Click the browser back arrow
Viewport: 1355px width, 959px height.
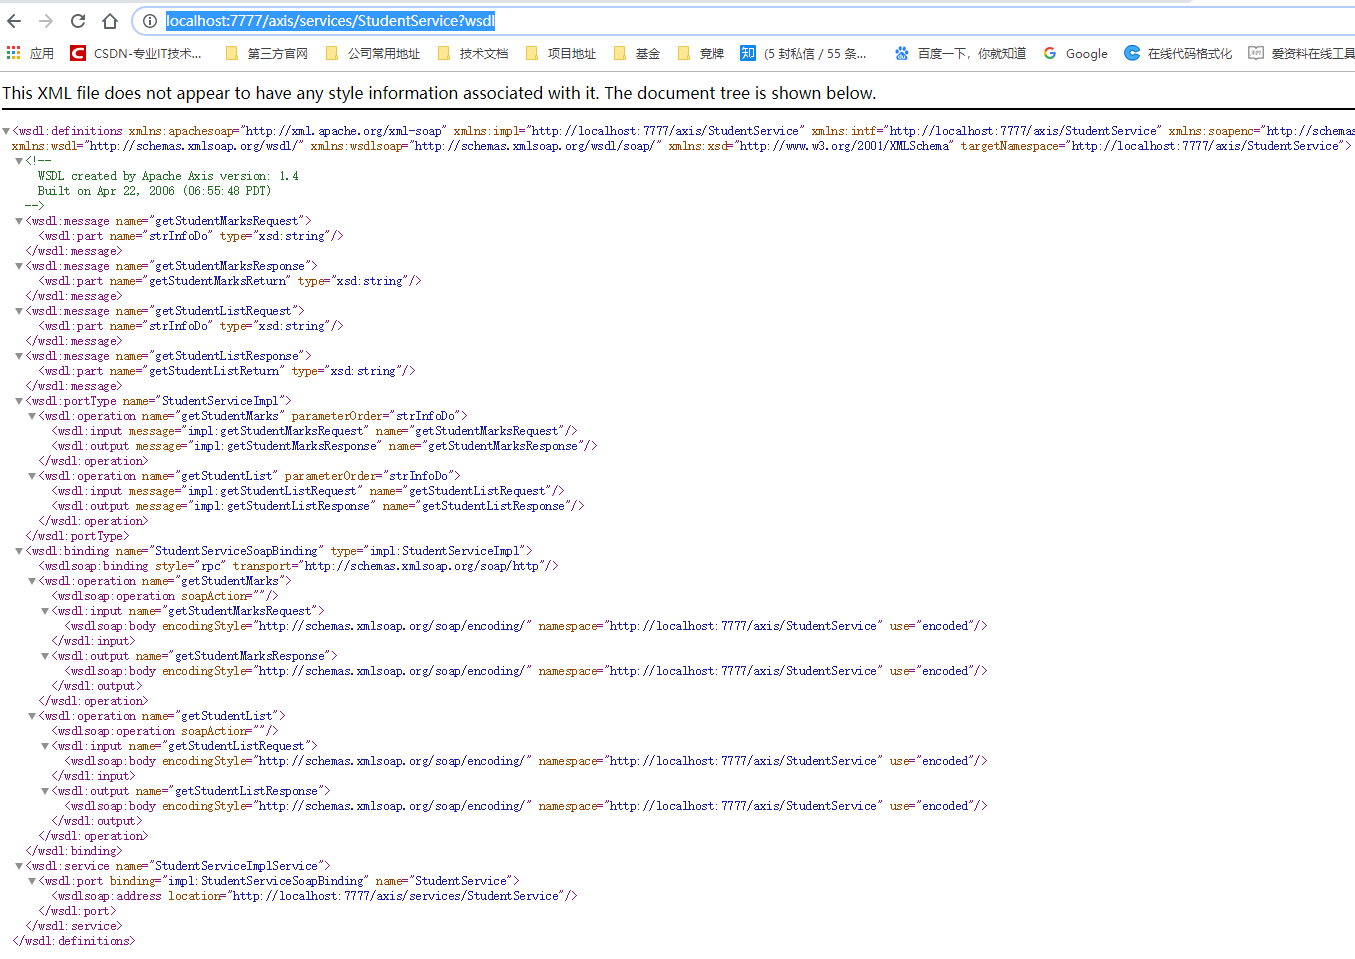14,21
